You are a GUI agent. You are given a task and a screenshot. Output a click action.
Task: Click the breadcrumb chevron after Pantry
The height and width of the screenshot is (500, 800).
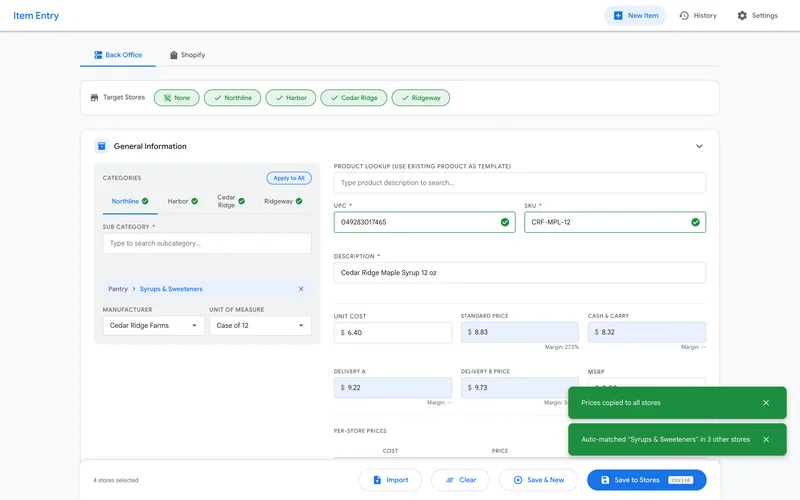[134, 289]
